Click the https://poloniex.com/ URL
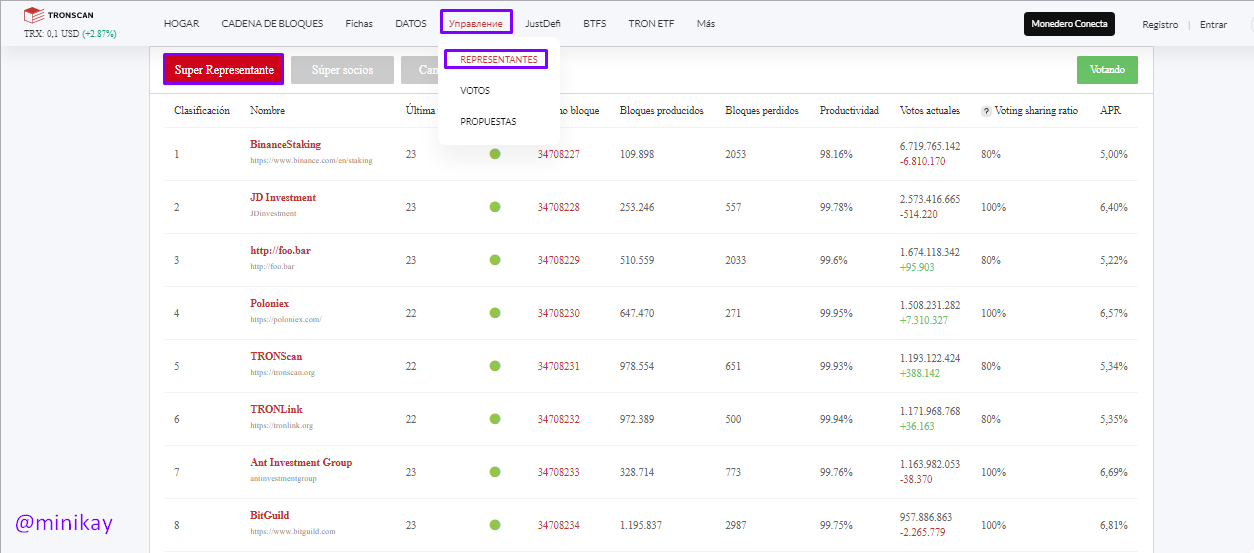The image size is (1254, 553). click(x=286, y=320)
